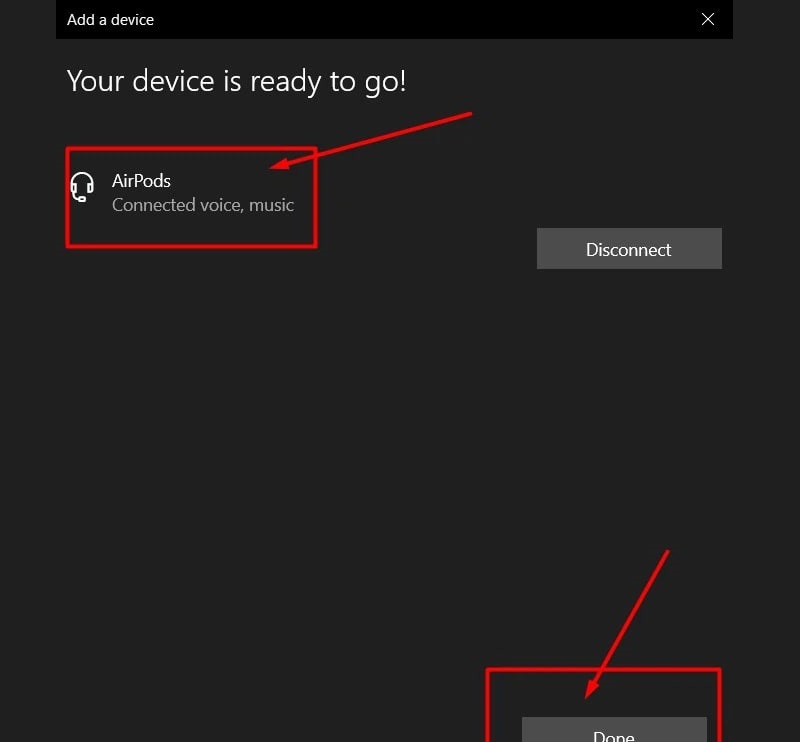Viewport: 800px width, 742px height.
Task: Click the word 'device' in the title bar
Action: 132,19
